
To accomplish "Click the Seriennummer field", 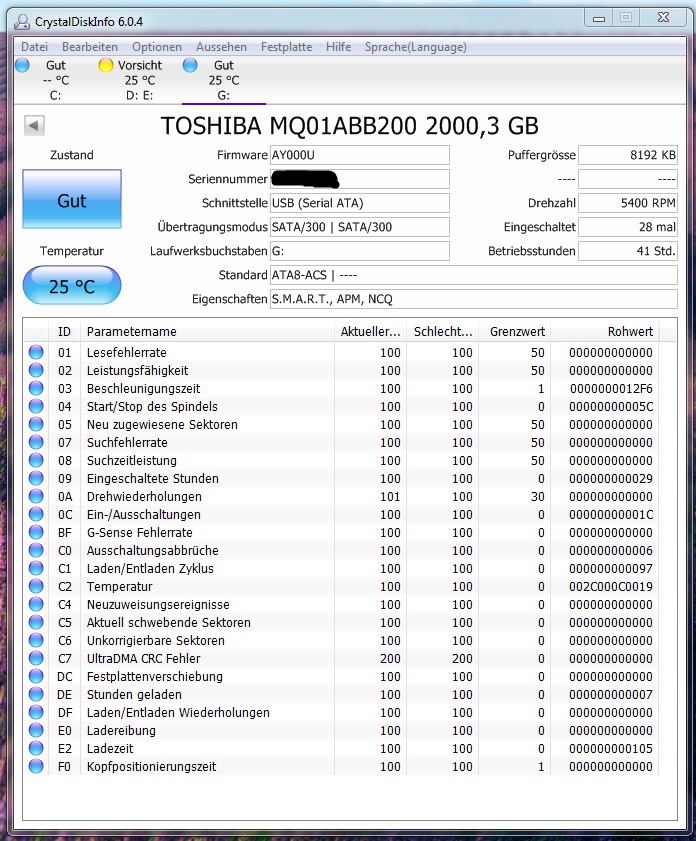I will [360, 179].
